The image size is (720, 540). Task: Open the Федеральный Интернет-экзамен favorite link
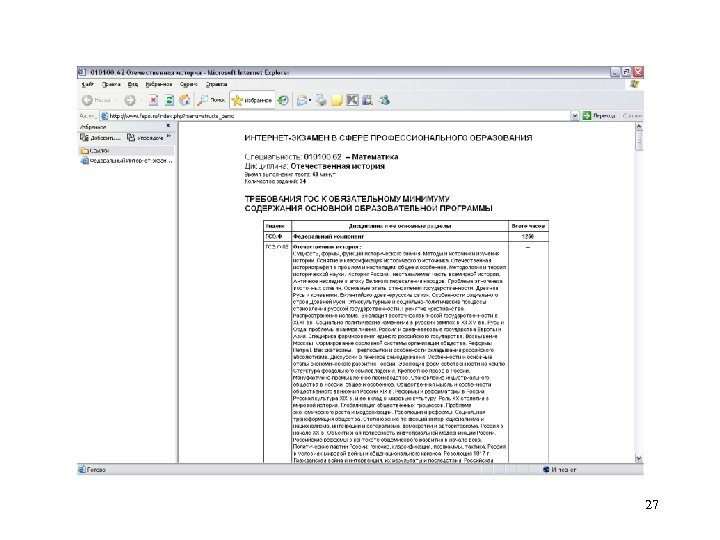click(x=127, y=161)
